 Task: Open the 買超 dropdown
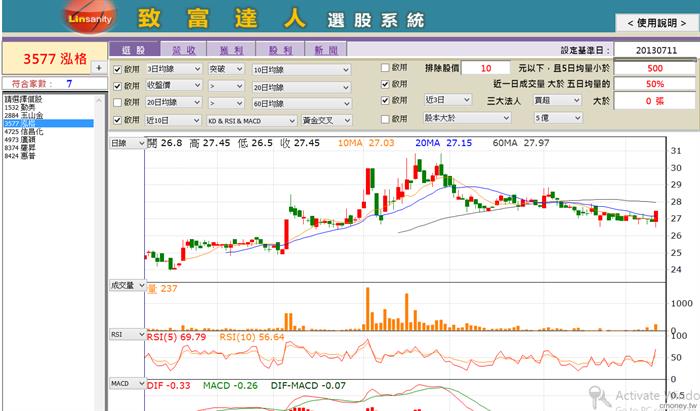pos(557,100)
